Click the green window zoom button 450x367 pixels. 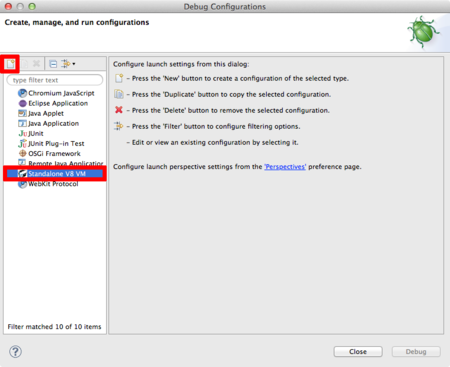tap(32, 6)
